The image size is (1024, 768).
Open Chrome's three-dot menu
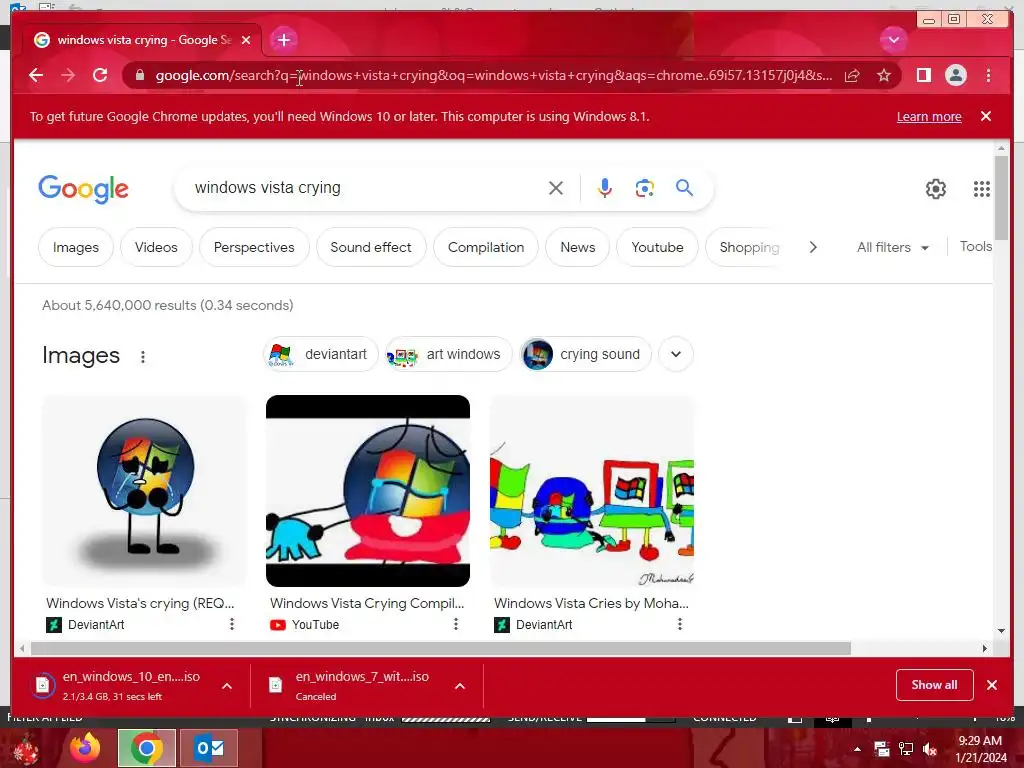pos(988,75)
